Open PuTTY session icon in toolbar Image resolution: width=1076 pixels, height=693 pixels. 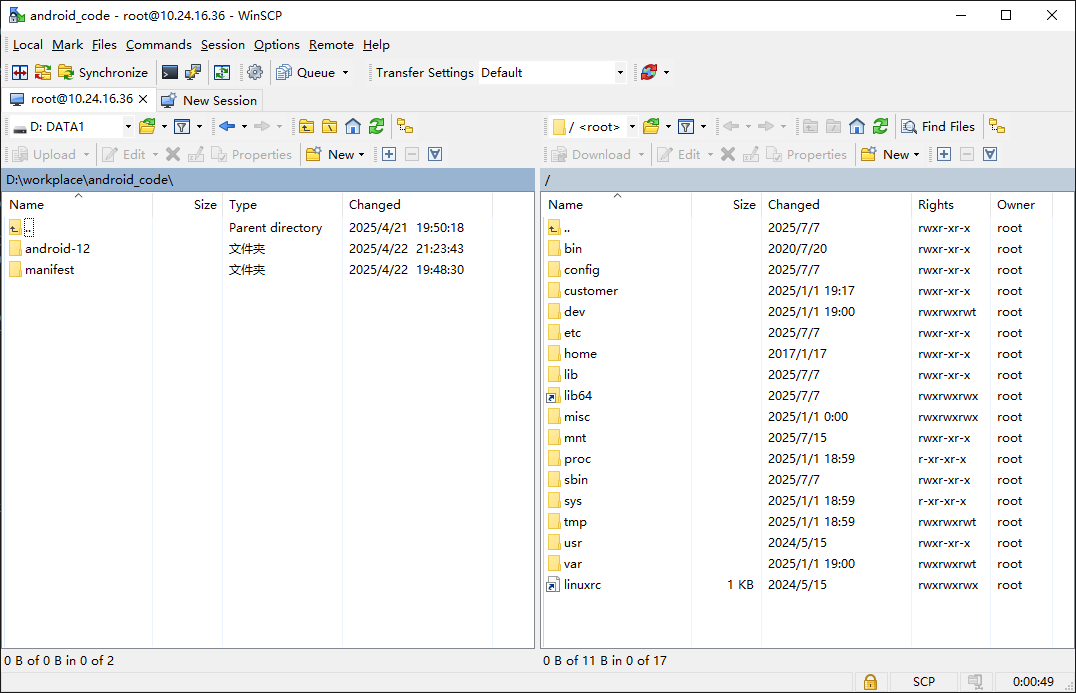click(193, 72)
